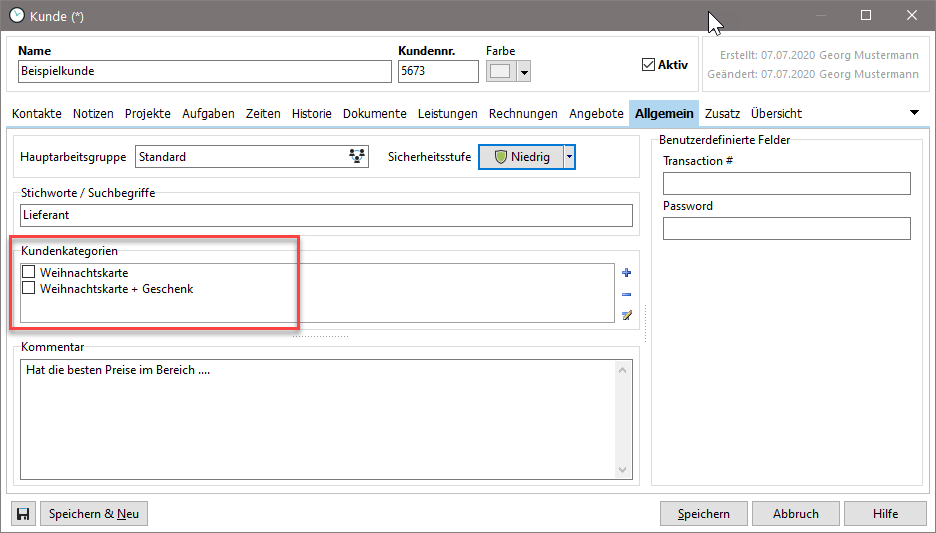Click the remove category minus icon
Viewport: 936px width, 533px height.
click(x=627, y=294)
